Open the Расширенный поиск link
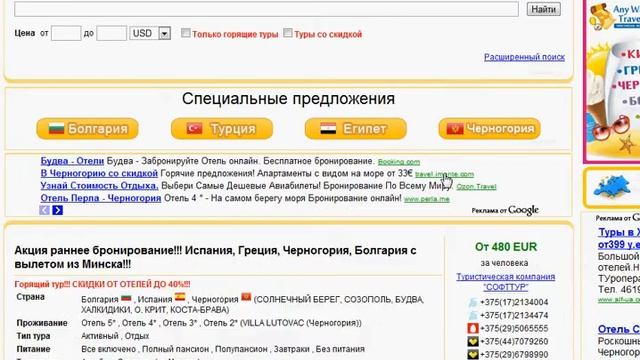This screenshot has width=640, height=360. tap(524, 57)
